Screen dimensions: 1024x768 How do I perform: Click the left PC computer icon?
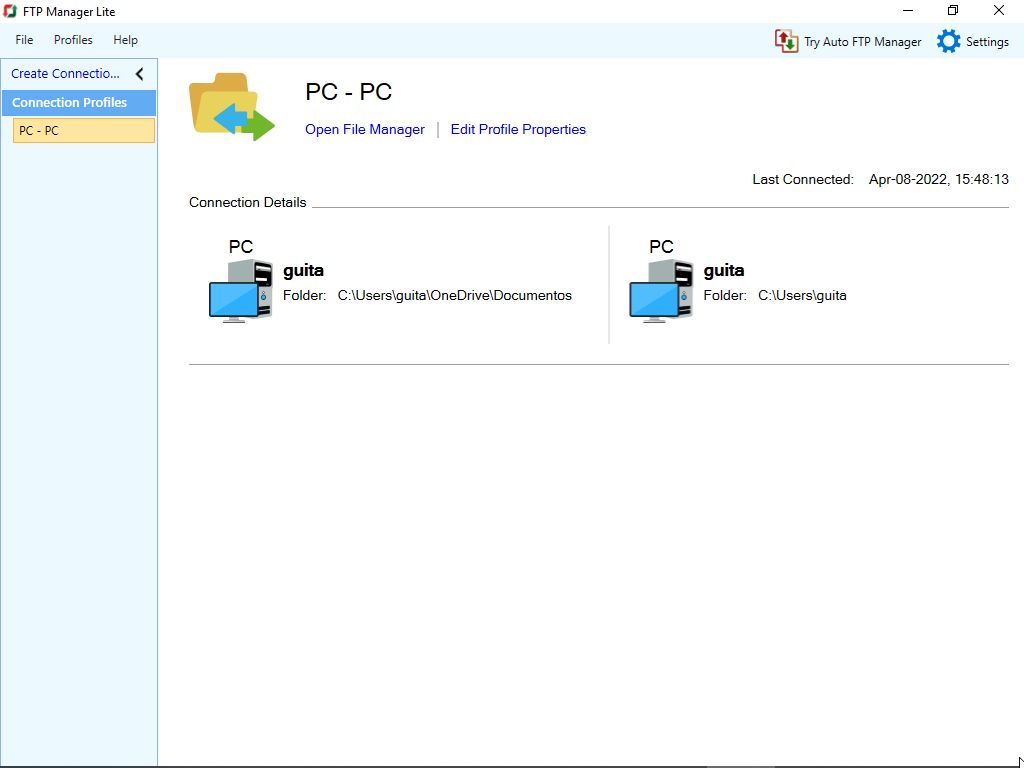pos(241,291)
